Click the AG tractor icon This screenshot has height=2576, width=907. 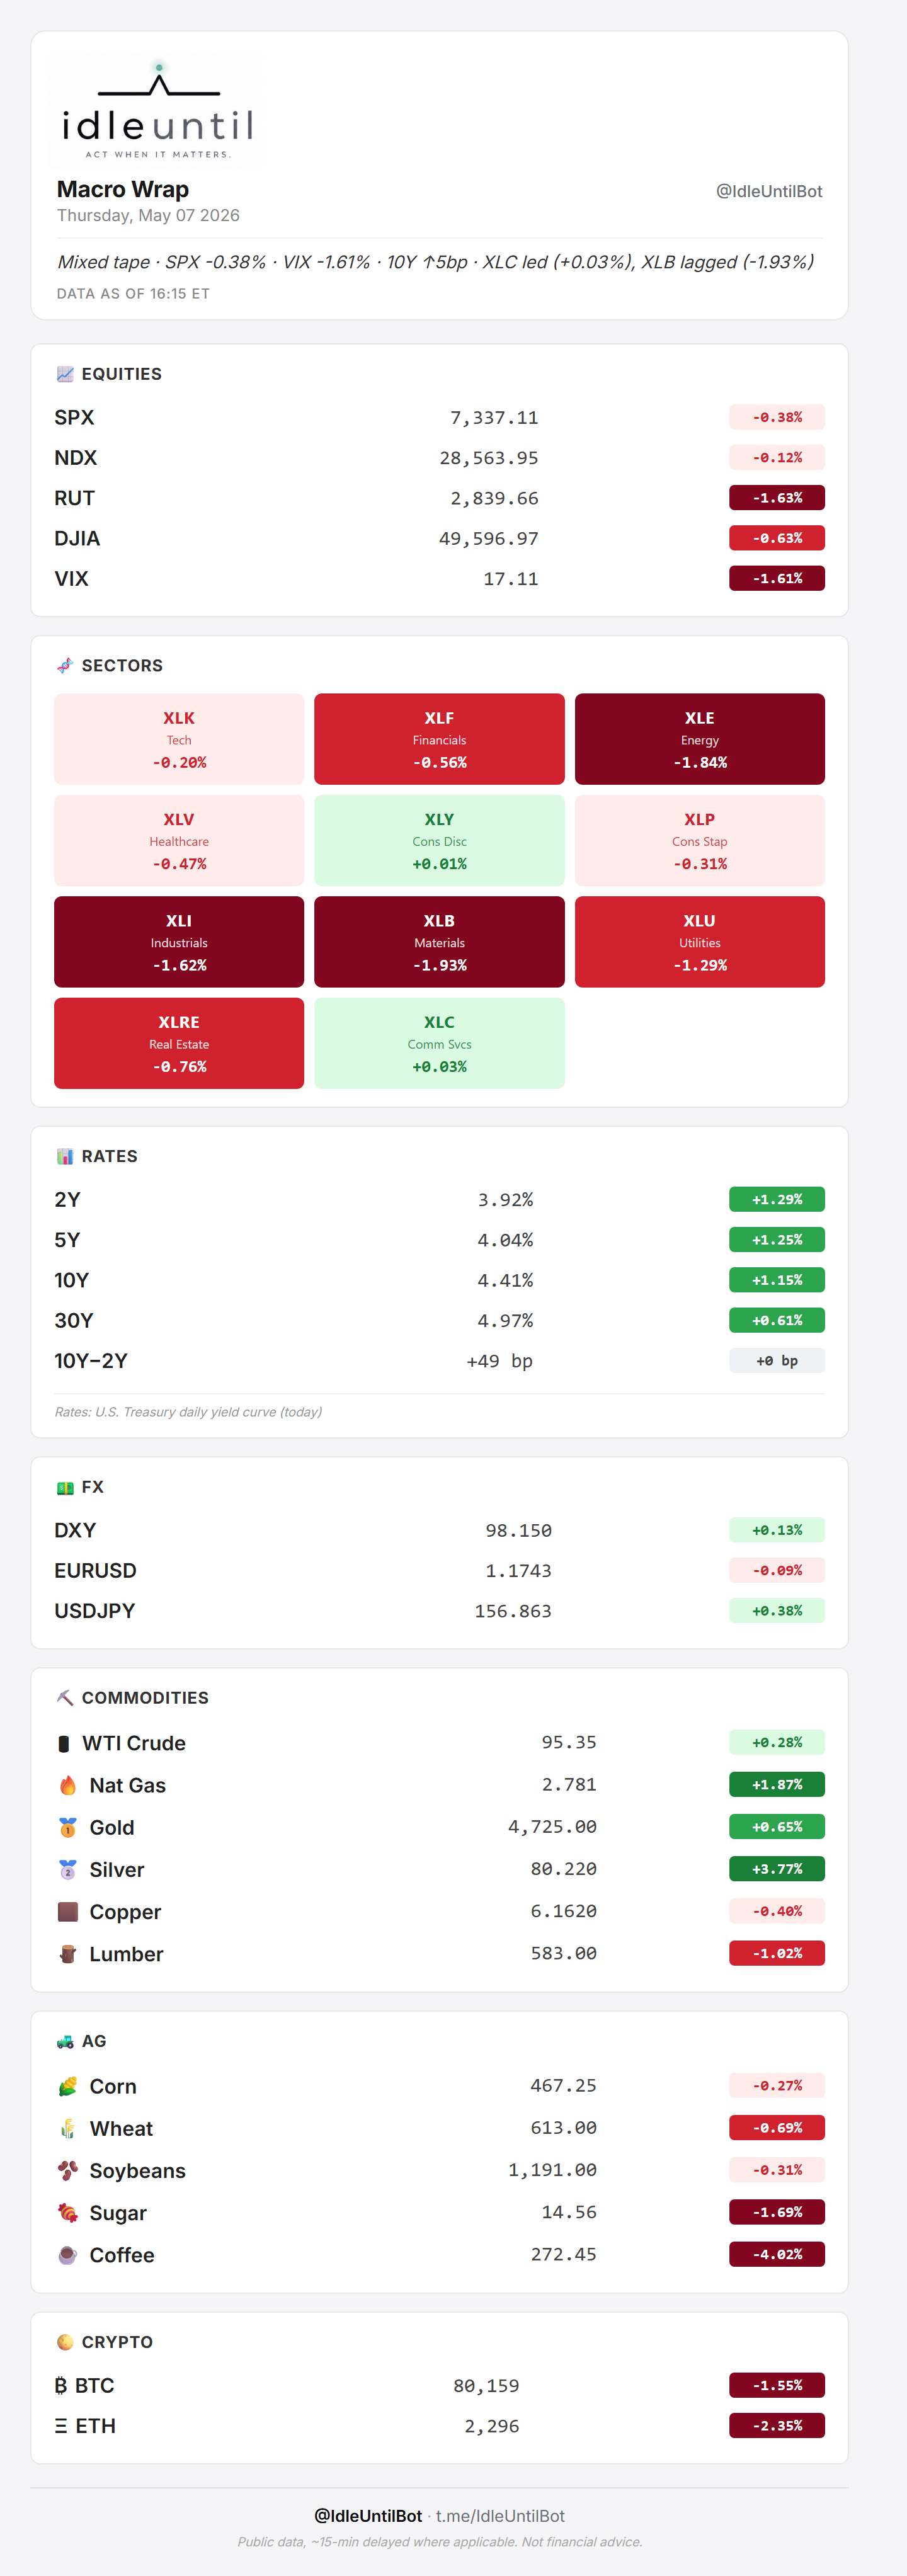tap(65, 2041)
